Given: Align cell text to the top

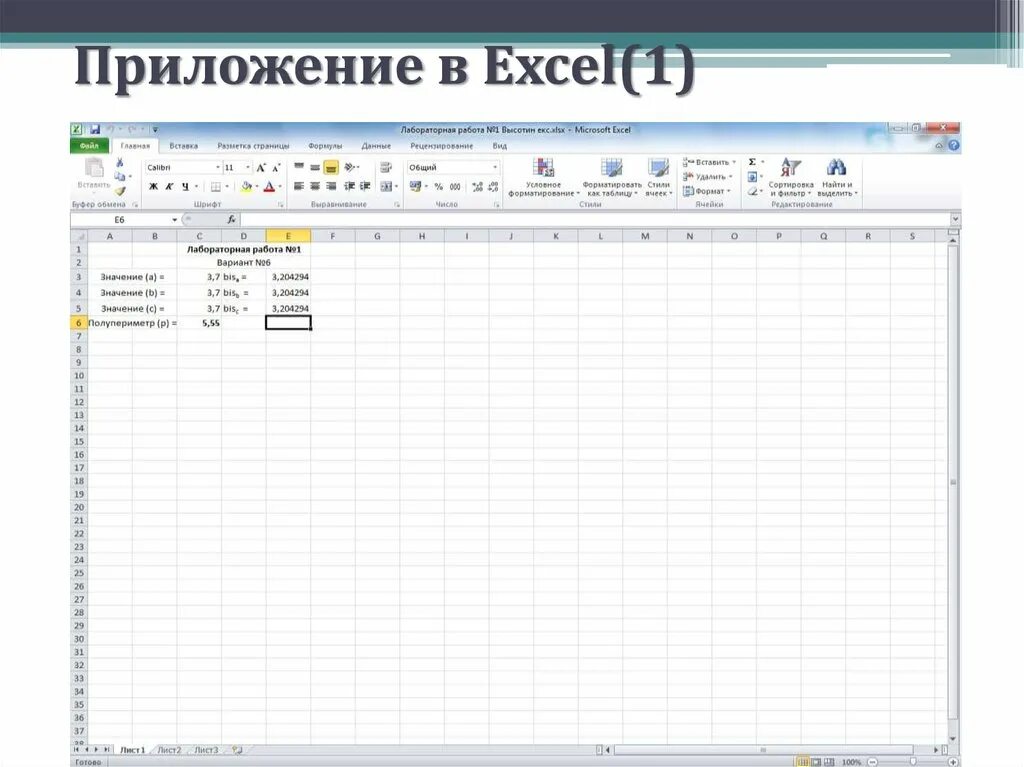Looking at the screenshot, I should point(299,167).
